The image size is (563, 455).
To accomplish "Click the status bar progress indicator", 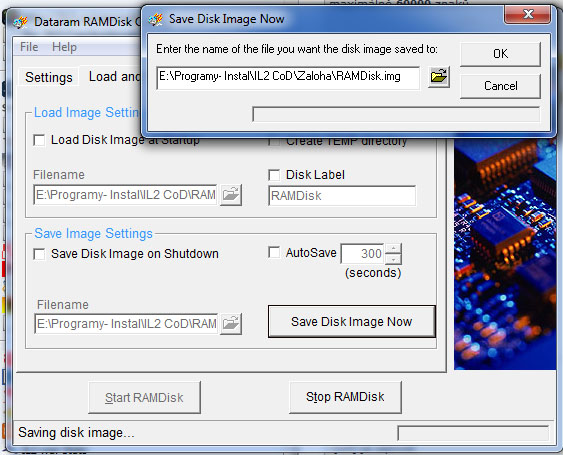I will coord(473,433).
